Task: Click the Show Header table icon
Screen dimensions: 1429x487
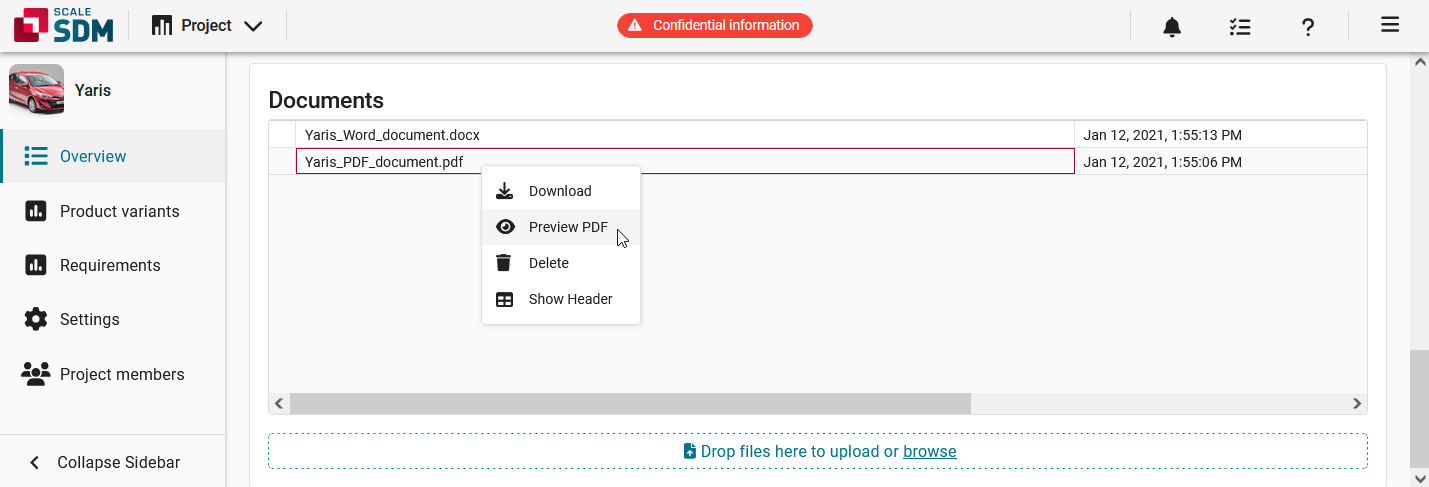Action: pos(505,299)
